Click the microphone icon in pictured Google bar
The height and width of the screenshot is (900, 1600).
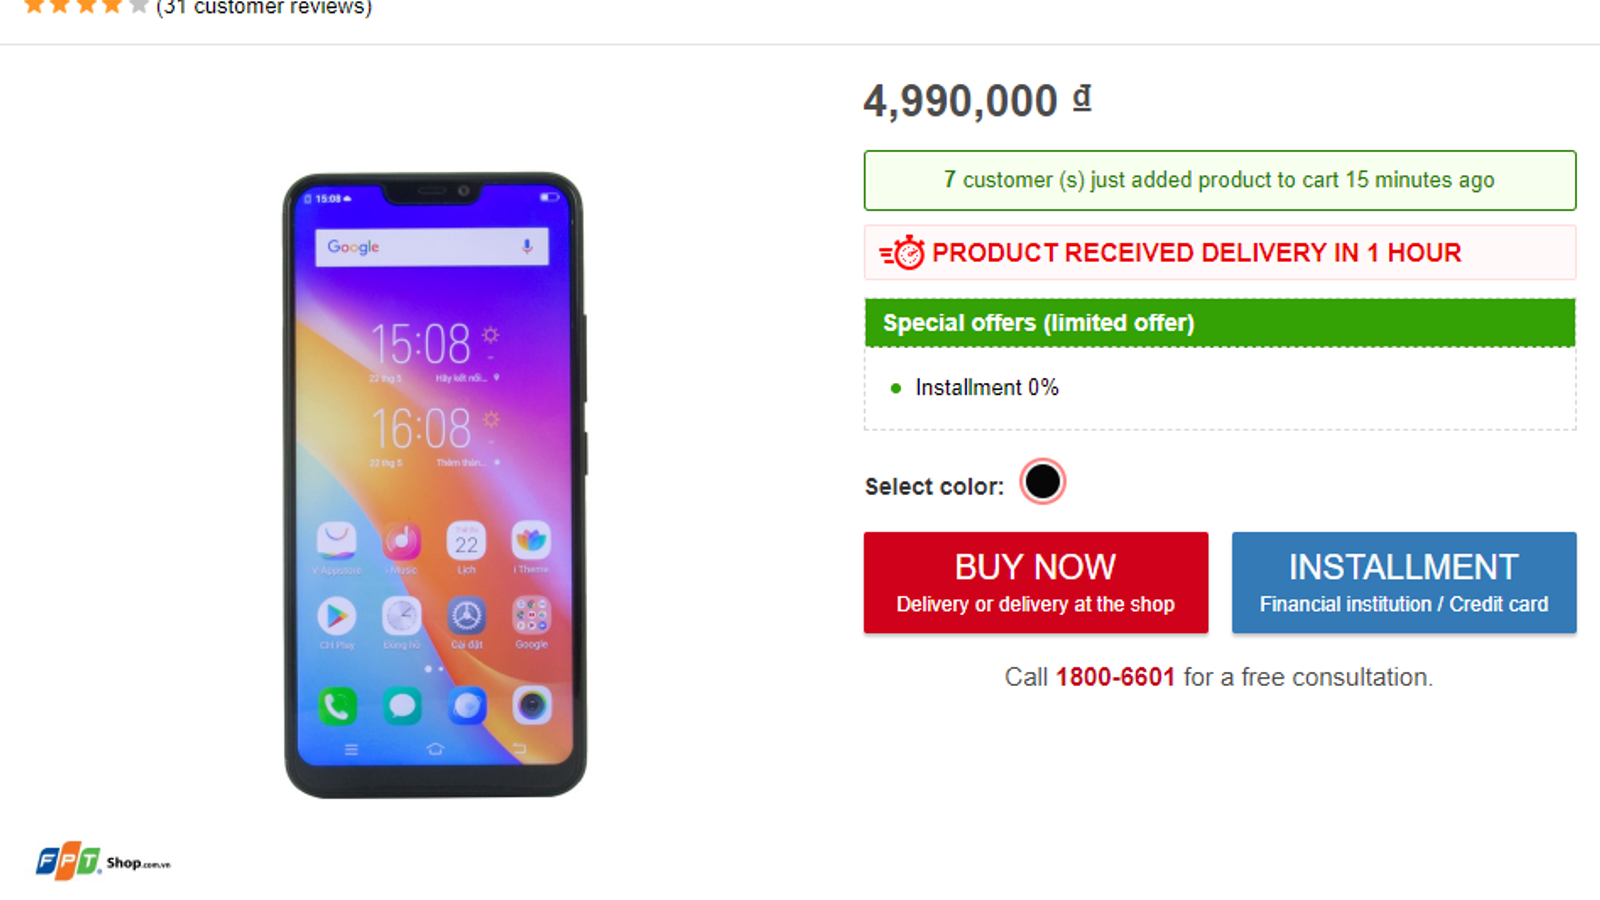coord(527,247)
